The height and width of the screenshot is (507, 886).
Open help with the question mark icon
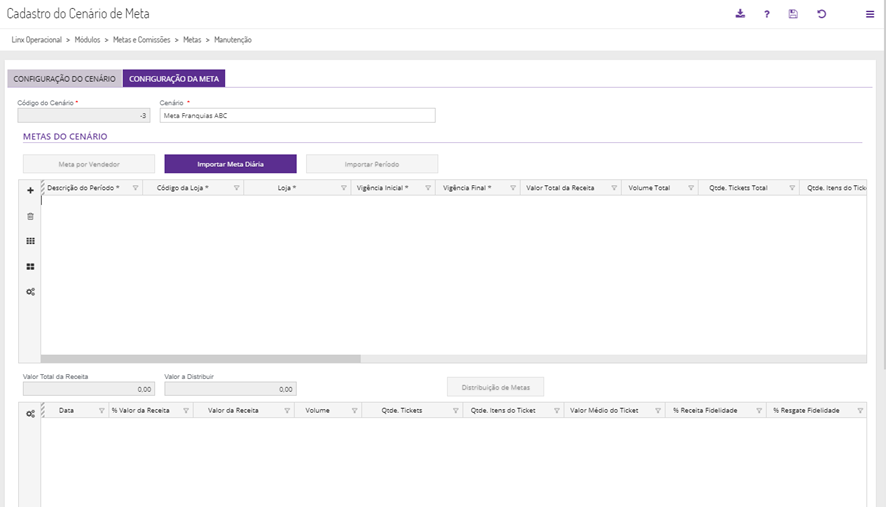pos(767,14)
